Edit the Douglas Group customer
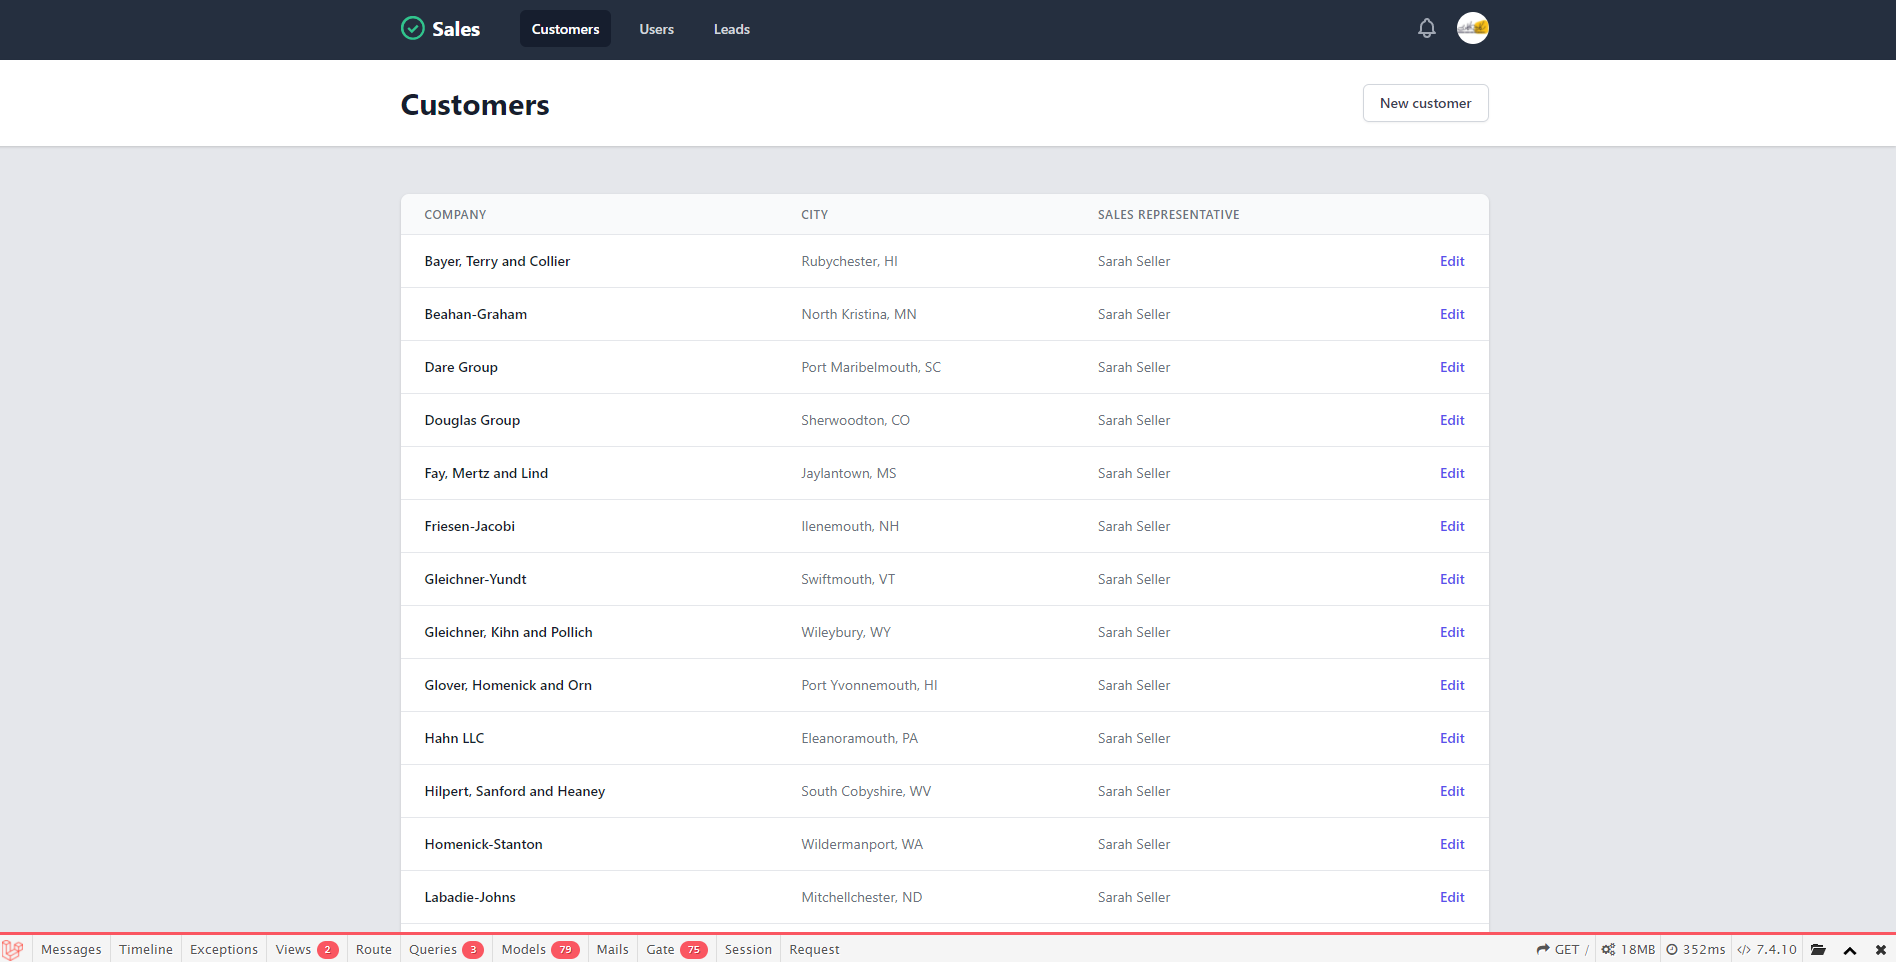The image size is (1896, 962). point(1452,420)
